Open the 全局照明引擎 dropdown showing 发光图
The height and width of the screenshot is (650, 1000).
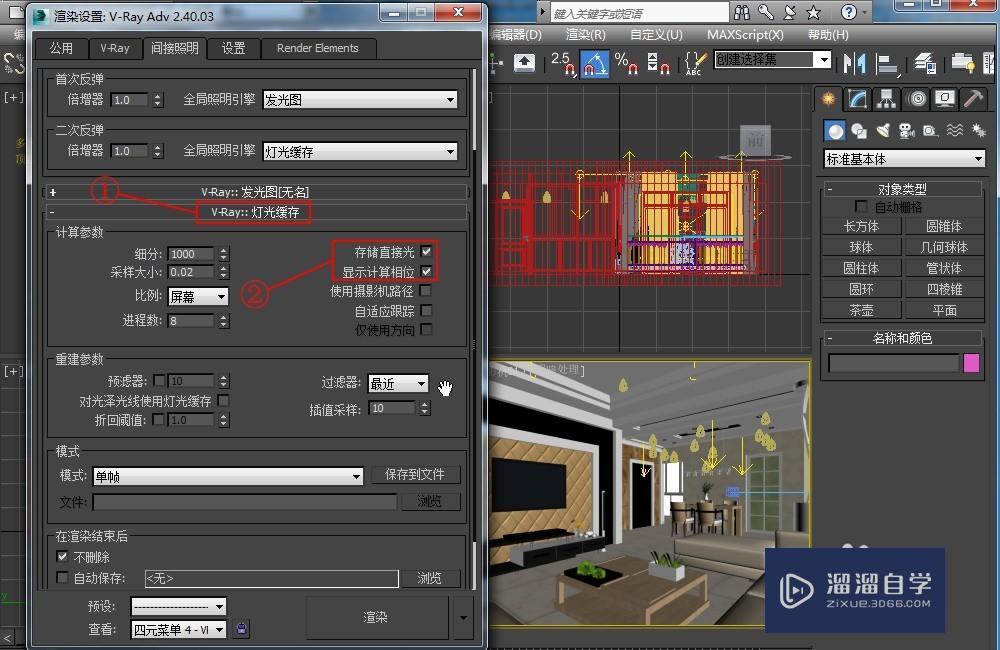(x=360, y=99)
